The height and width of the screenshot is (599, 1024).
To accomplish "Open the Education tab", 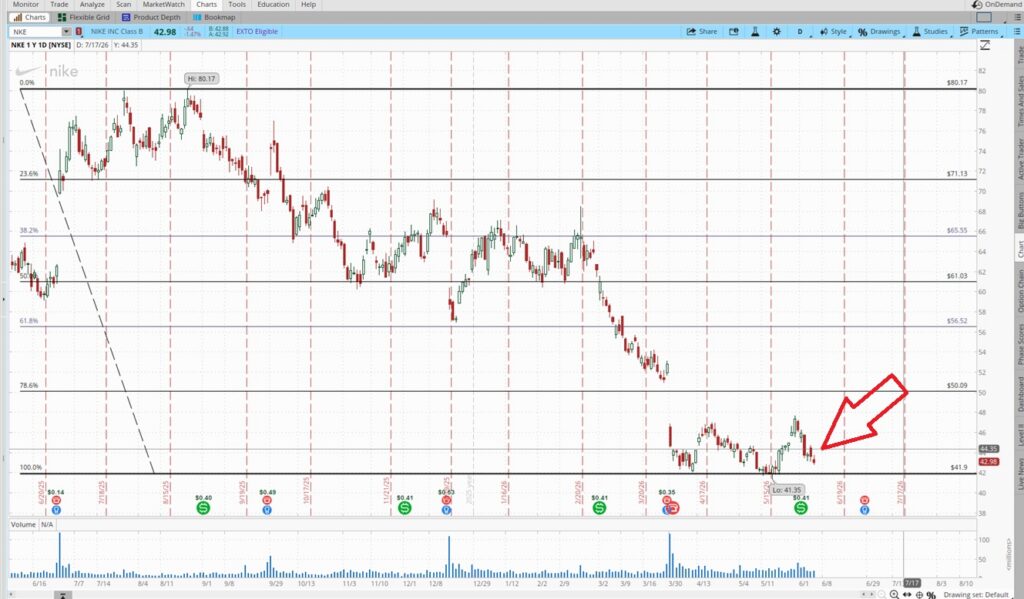I will [x=273, y=4].
